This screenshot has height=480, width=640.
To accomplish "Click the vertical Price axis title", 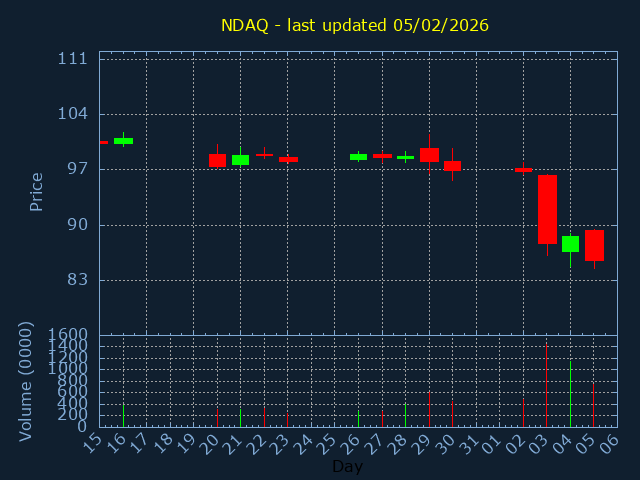I will [36, 192].
